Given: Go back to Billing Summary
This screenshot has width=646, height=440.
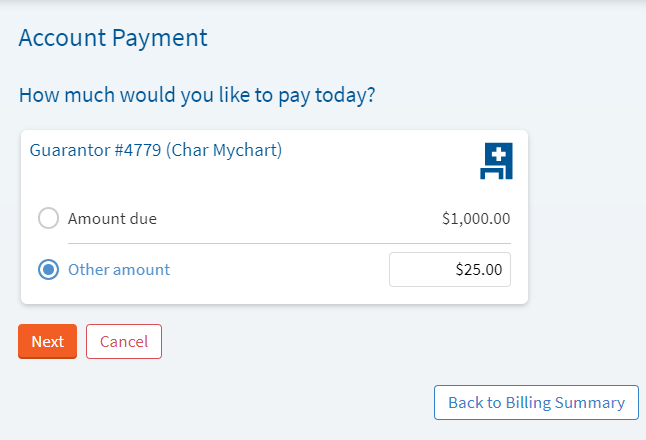Looking at the screenshot, I should [x=536, y=402].
